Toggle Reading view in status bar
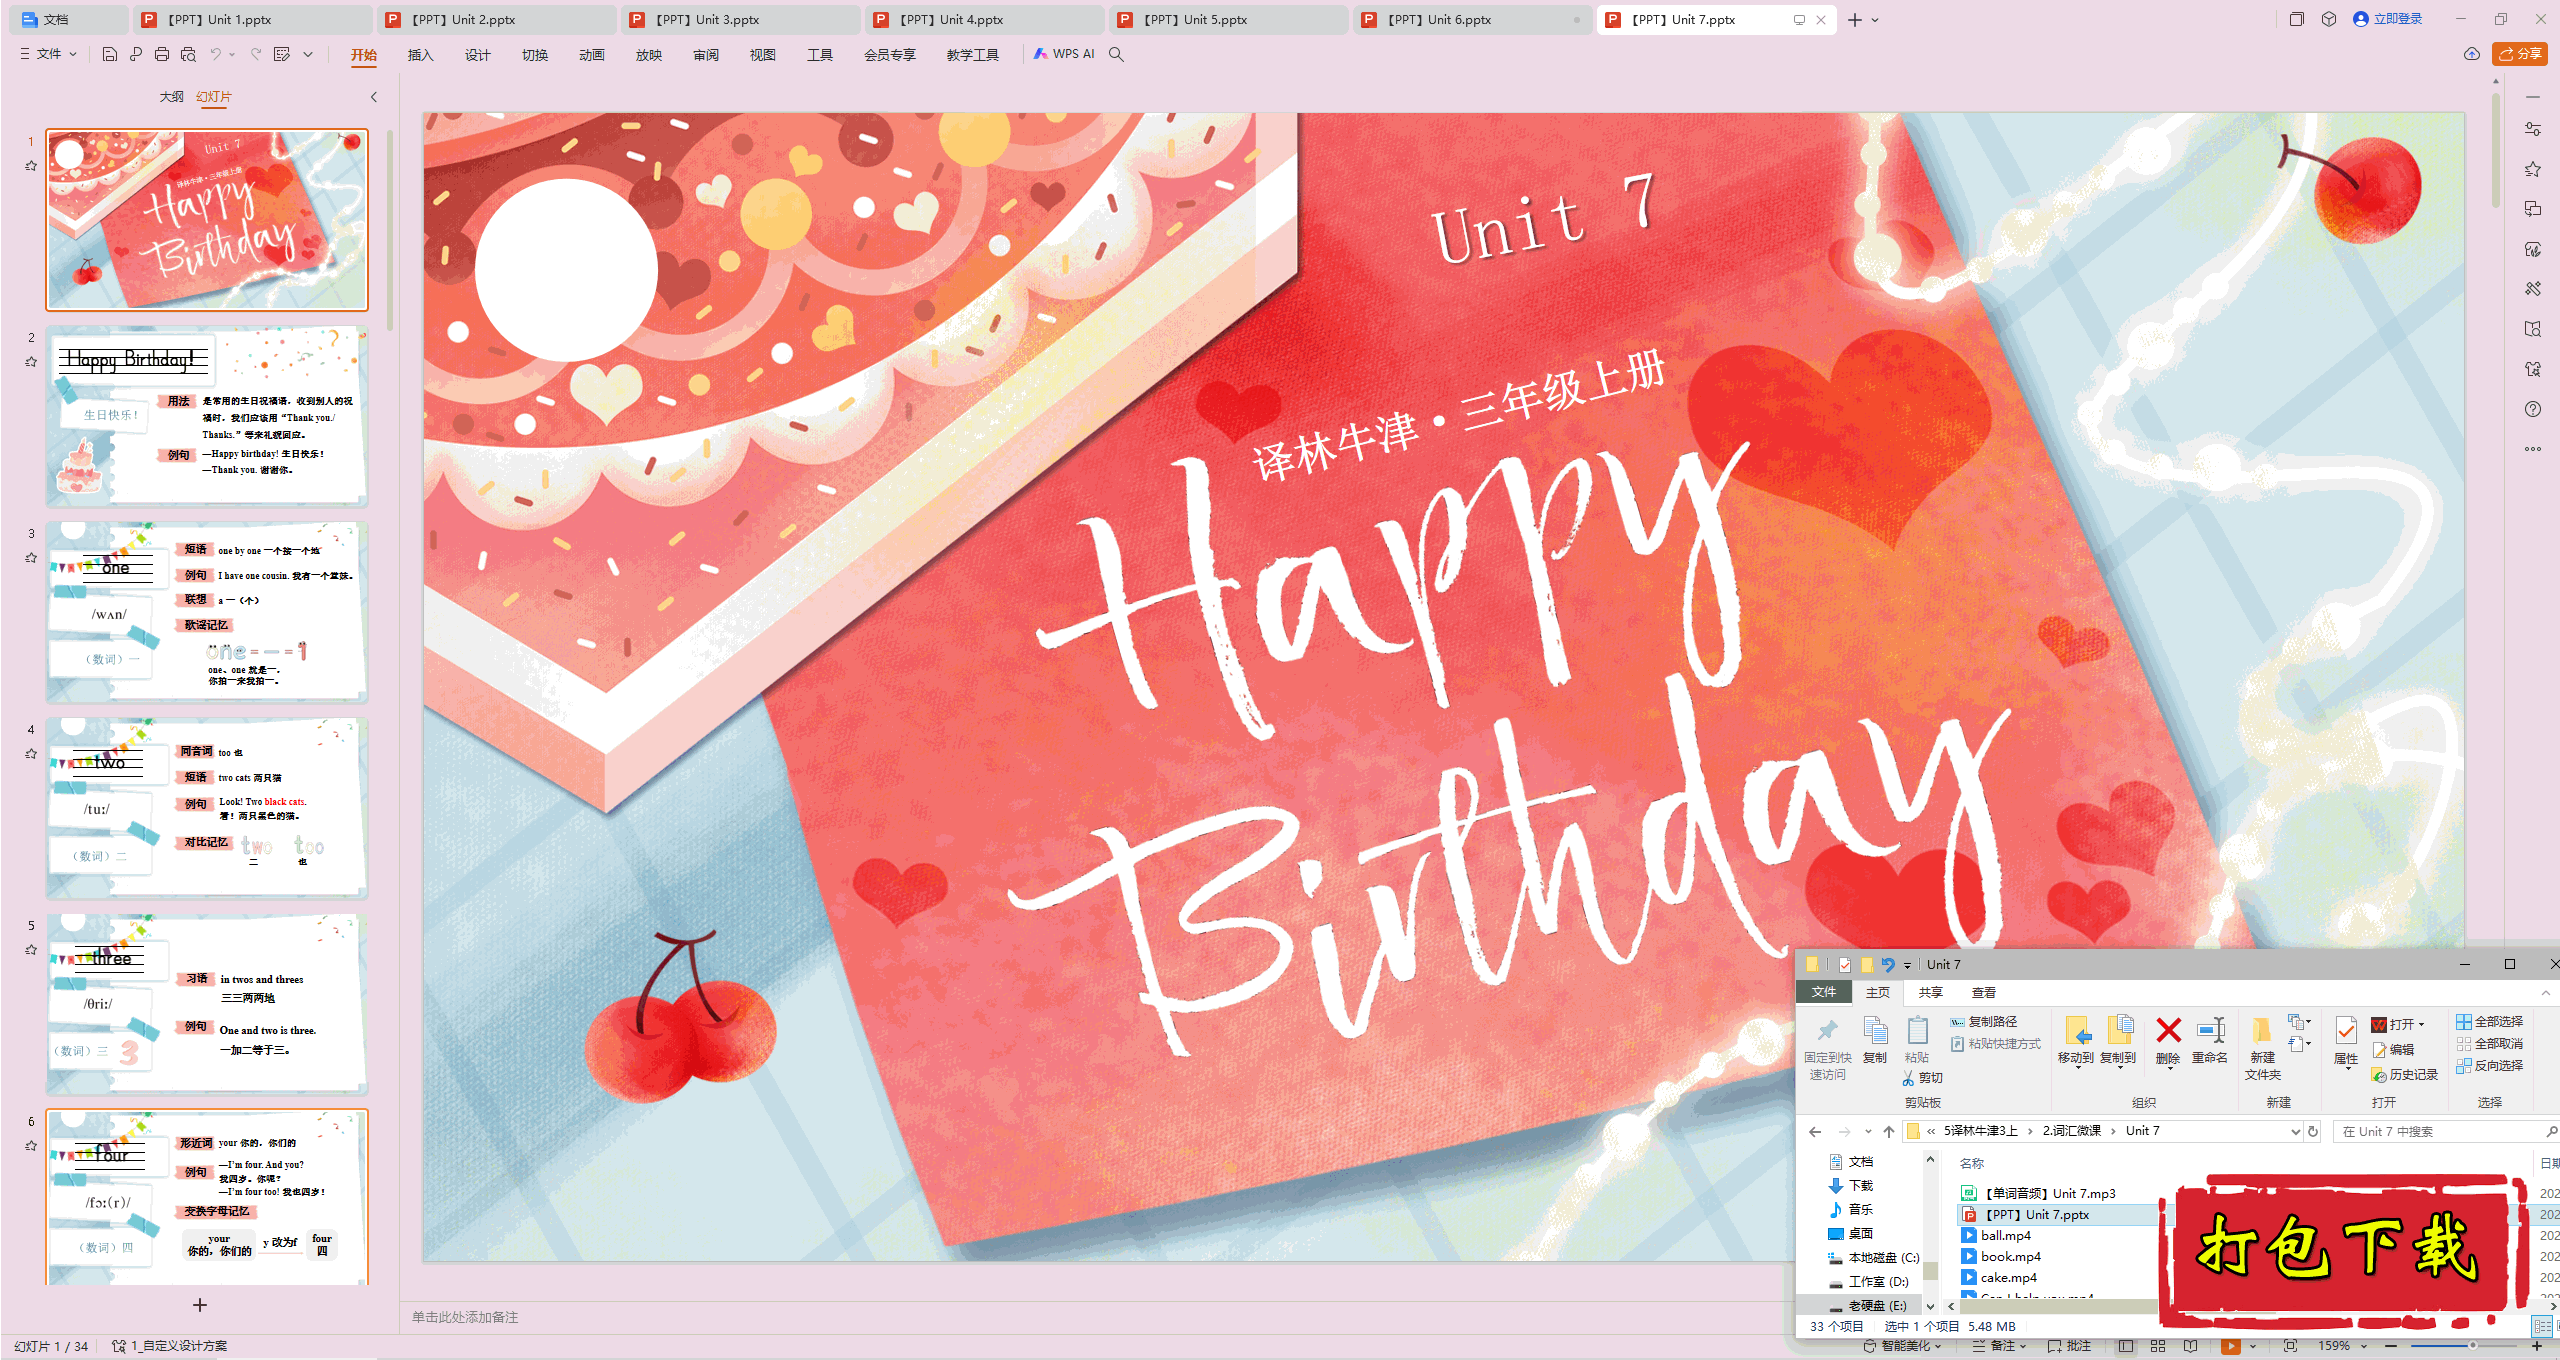 pyautogui.click(x=2190, y=1346)
